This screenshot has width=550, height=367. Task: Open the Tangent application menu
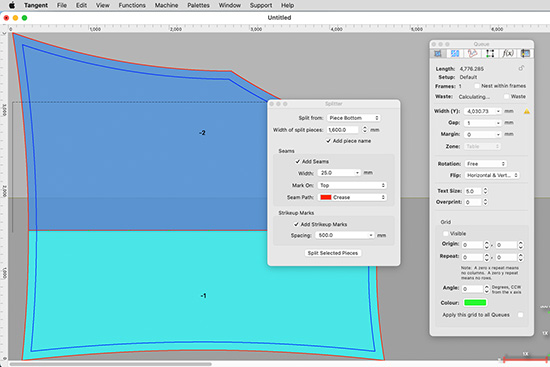(36, 5)
